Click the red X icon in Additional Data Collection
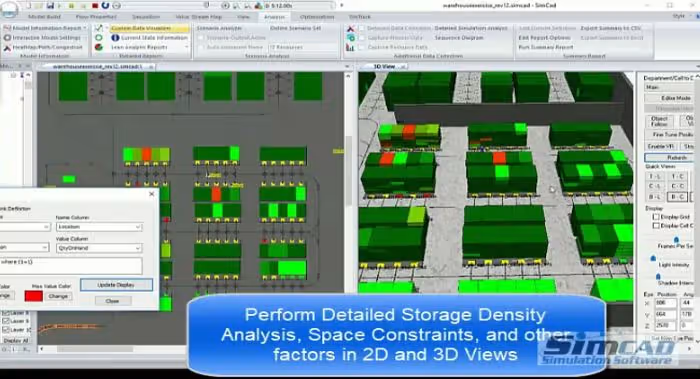700x379 pixels. tap(350, 28)
